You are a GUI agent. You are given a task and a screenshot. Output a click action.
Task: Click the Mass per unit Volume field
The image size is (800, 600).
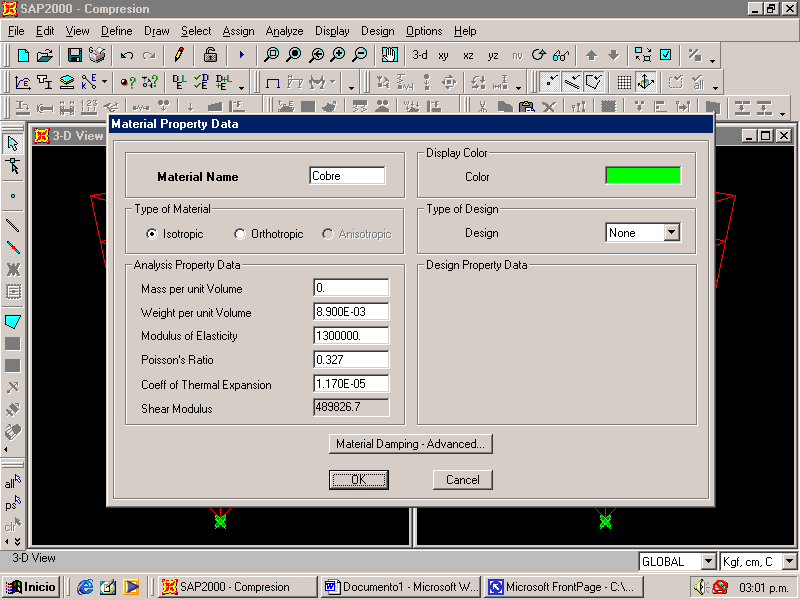351,288
